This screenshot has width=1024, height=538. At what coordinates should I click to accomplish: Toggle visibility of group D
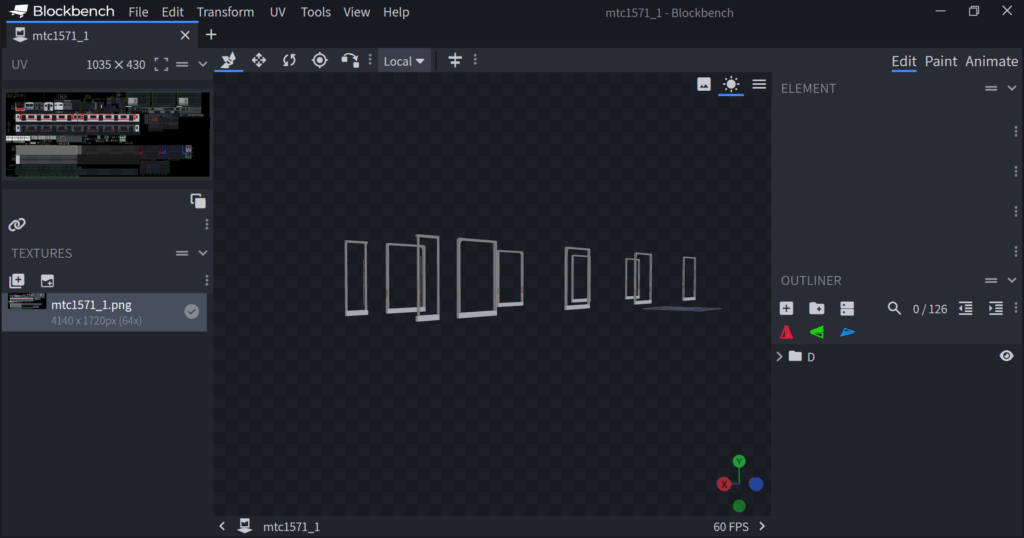tap(1006, 356)
